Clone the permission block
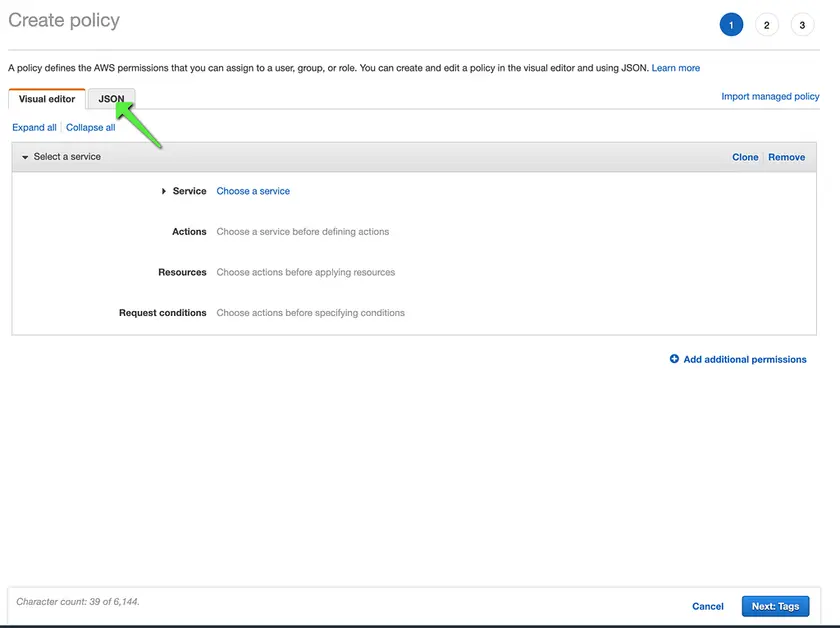Viewport: 840px width, 628px height. (745, 157)
